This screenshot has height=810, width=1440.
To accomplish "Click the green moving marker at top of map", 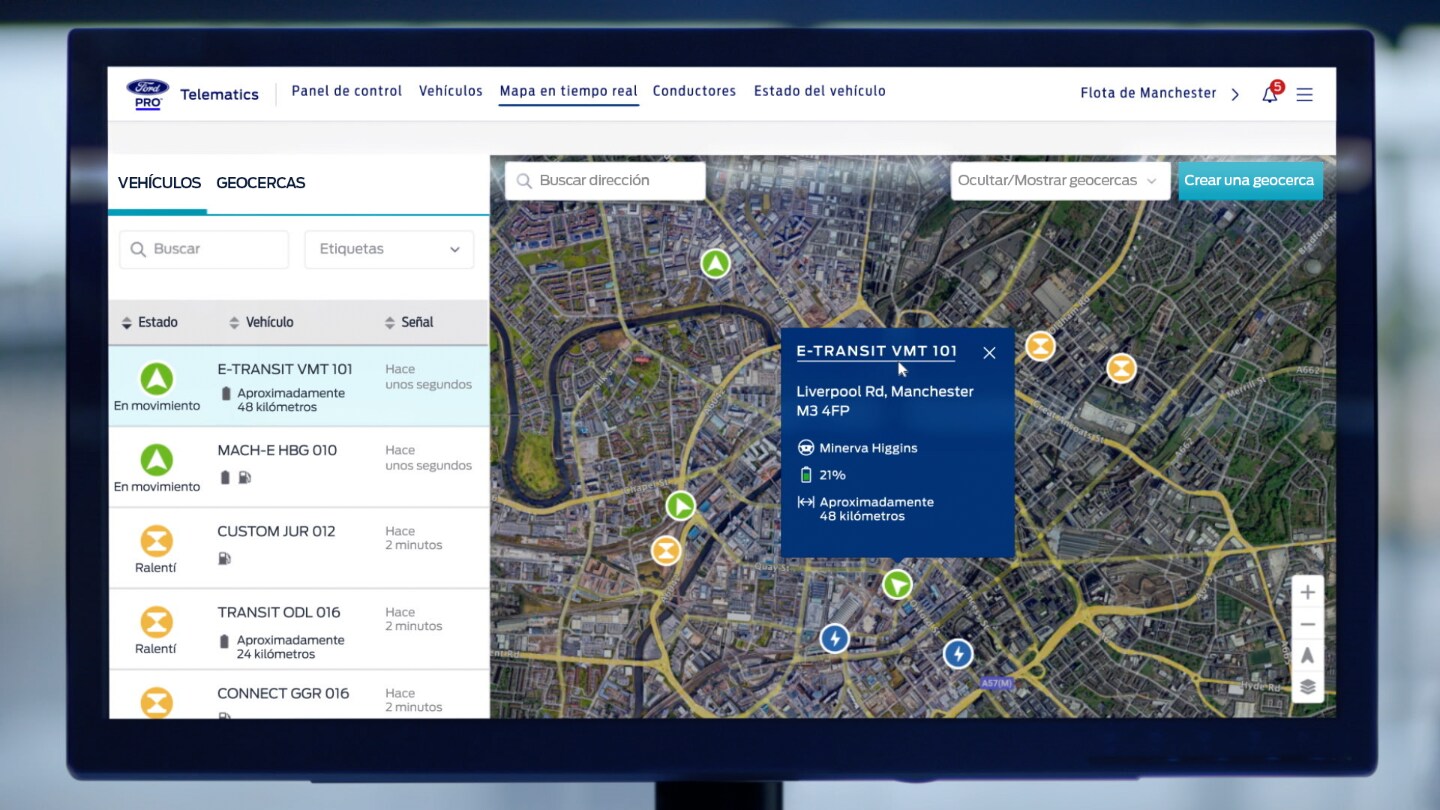I will [x=715, y=264].
